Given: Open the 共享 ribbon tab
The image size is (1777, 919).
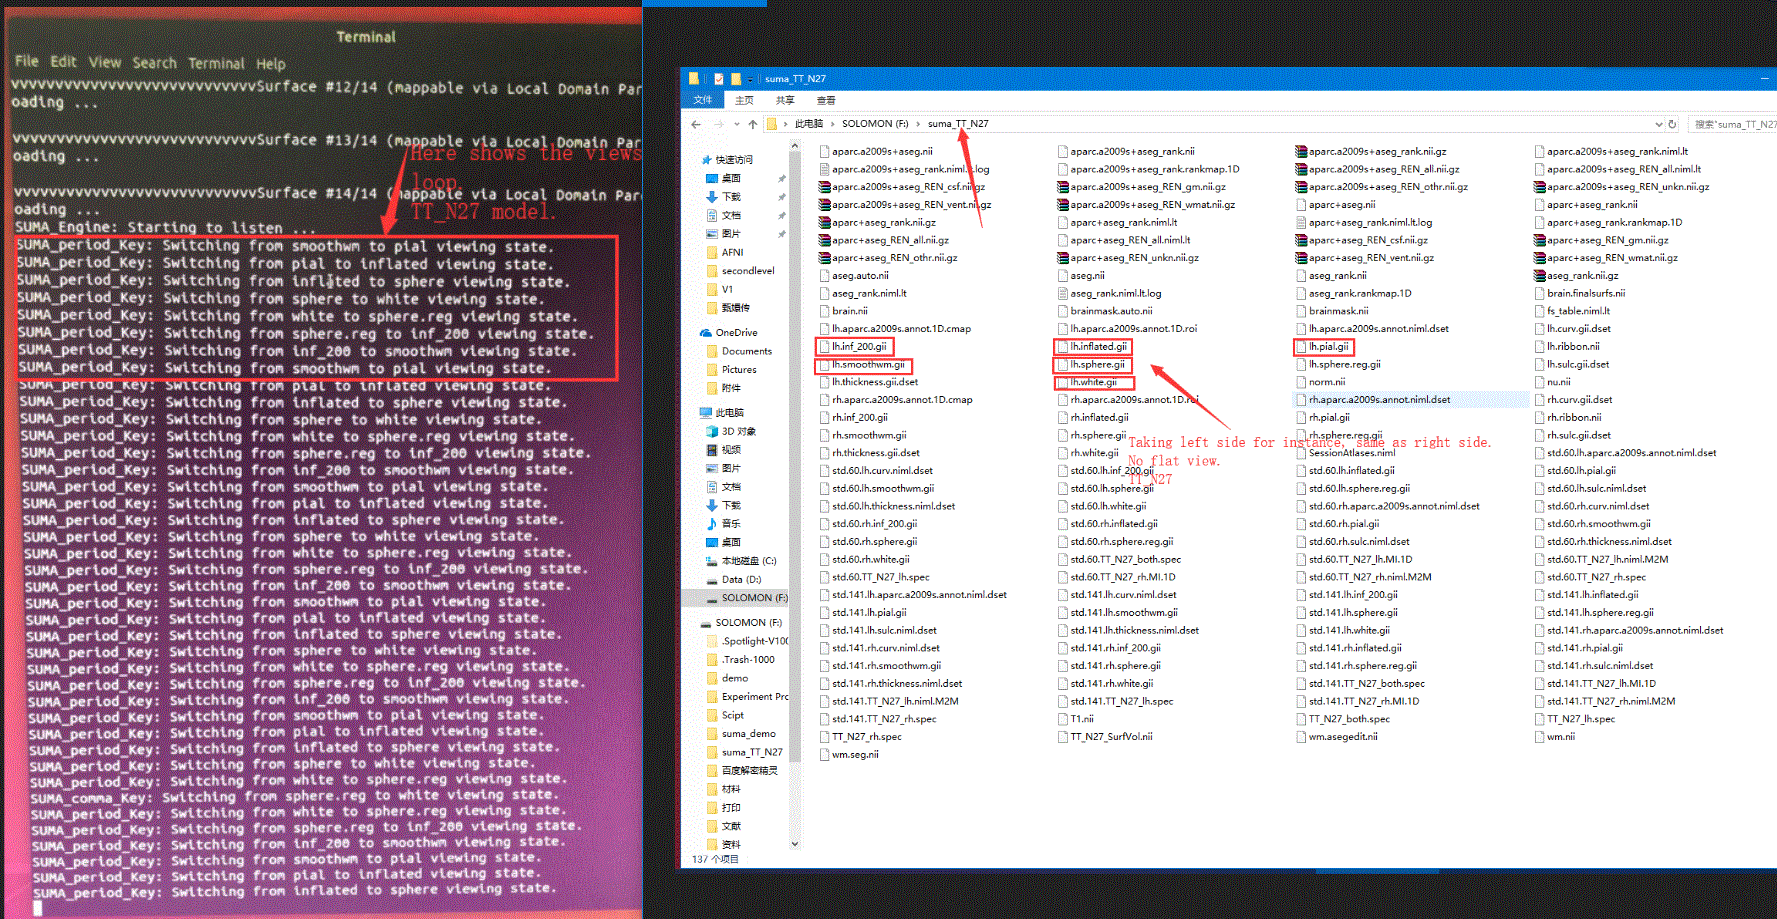Looking at the screenshot, I should pyautogui.click(x=785, y=100).
